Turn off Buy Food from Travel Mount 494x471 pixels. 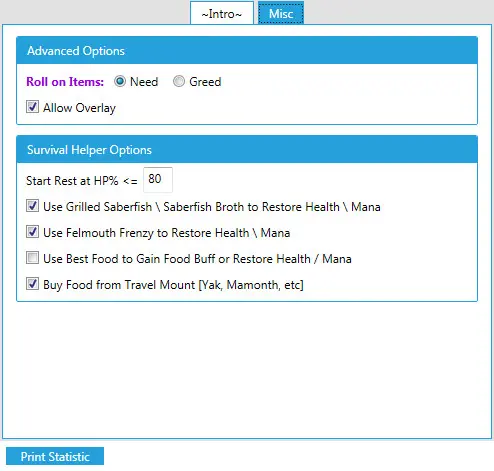point(32,284)
